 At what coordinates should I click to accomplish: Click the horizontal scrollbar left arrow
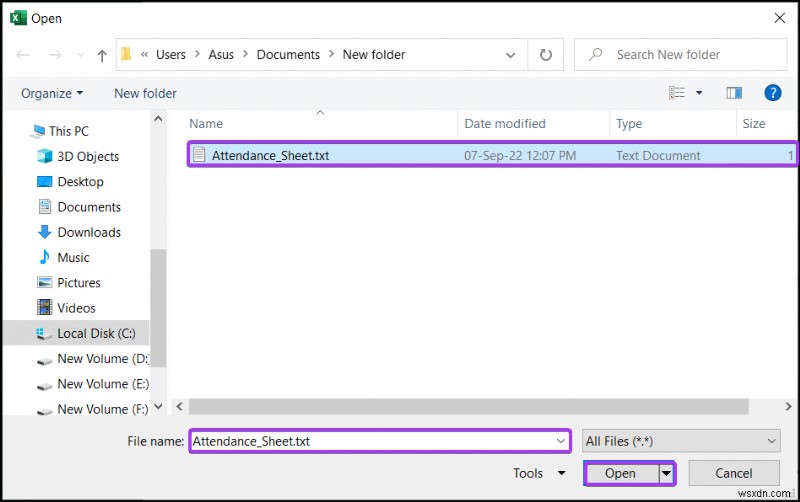coord(180,407)
